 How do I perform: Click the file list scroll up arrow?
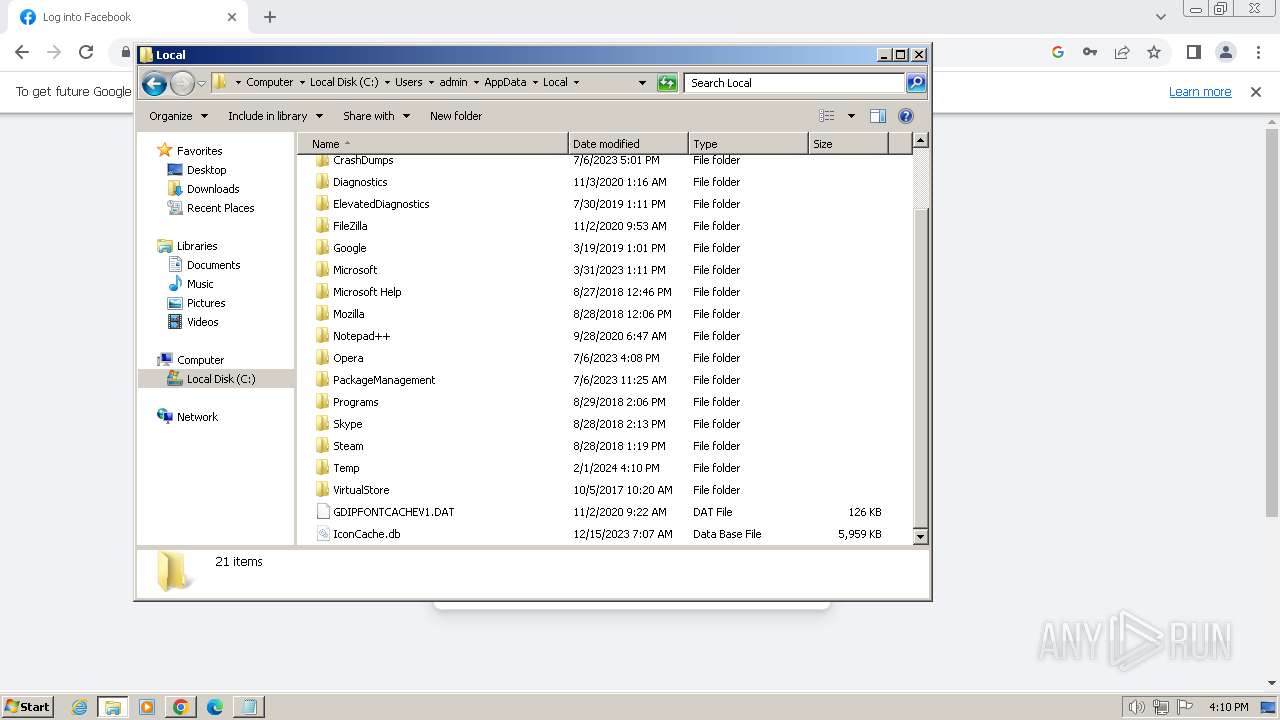(921, 141)
